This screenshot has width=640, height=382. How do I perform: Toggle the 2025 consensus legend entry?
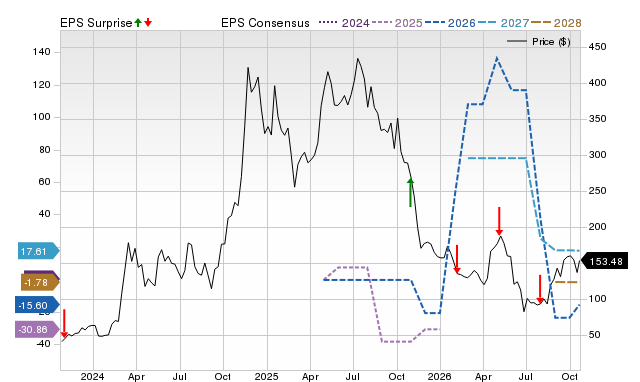coord(397,23)
